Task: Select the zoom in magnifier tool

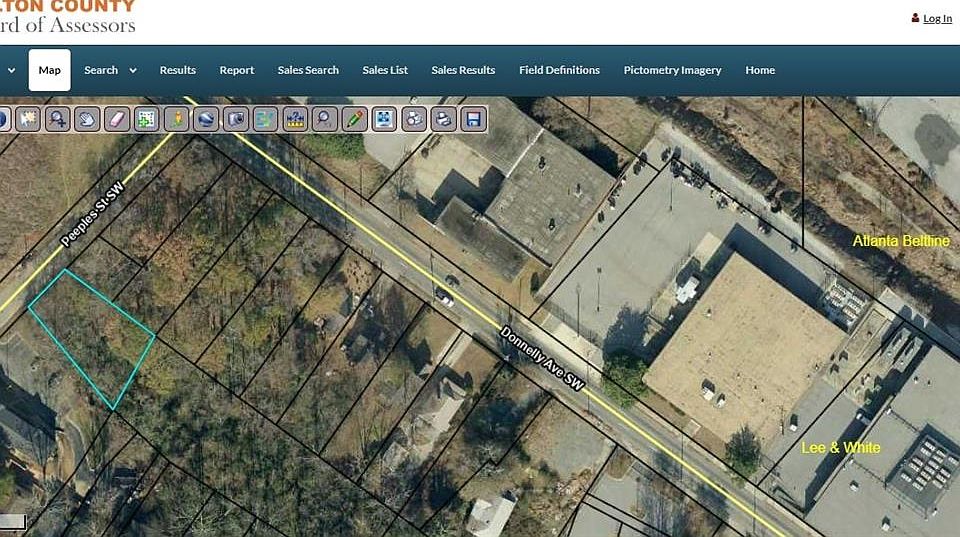Action: (58, 119)
